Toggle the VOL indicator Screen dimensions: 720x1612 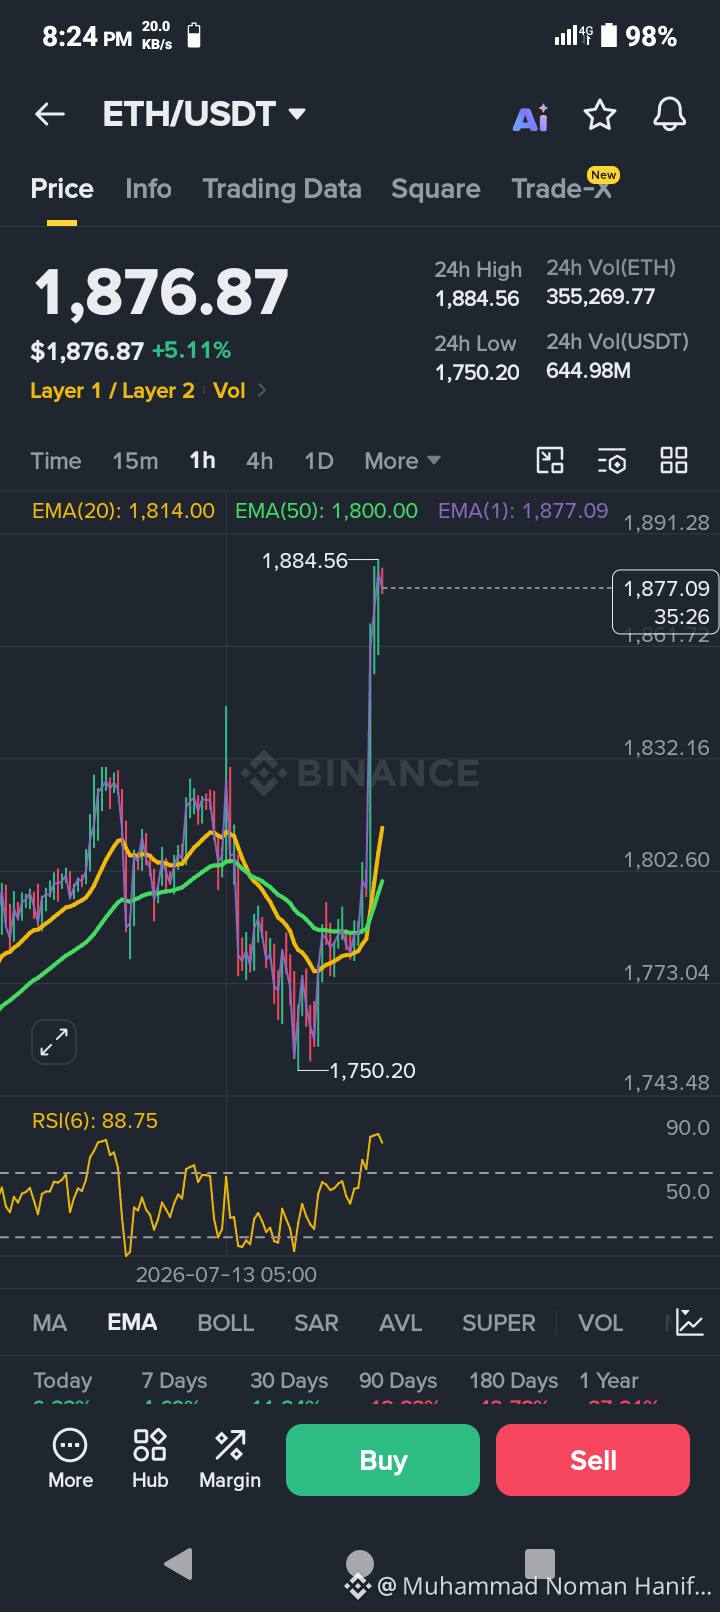[601, 1323]
